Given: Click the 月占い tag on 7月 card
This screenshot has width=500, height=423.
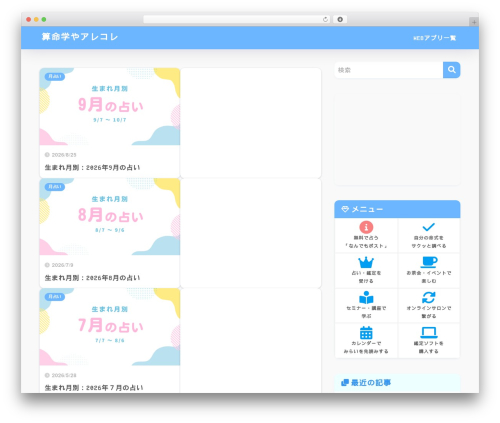Looking at the screenshot, I should click(x=55, y=297).
